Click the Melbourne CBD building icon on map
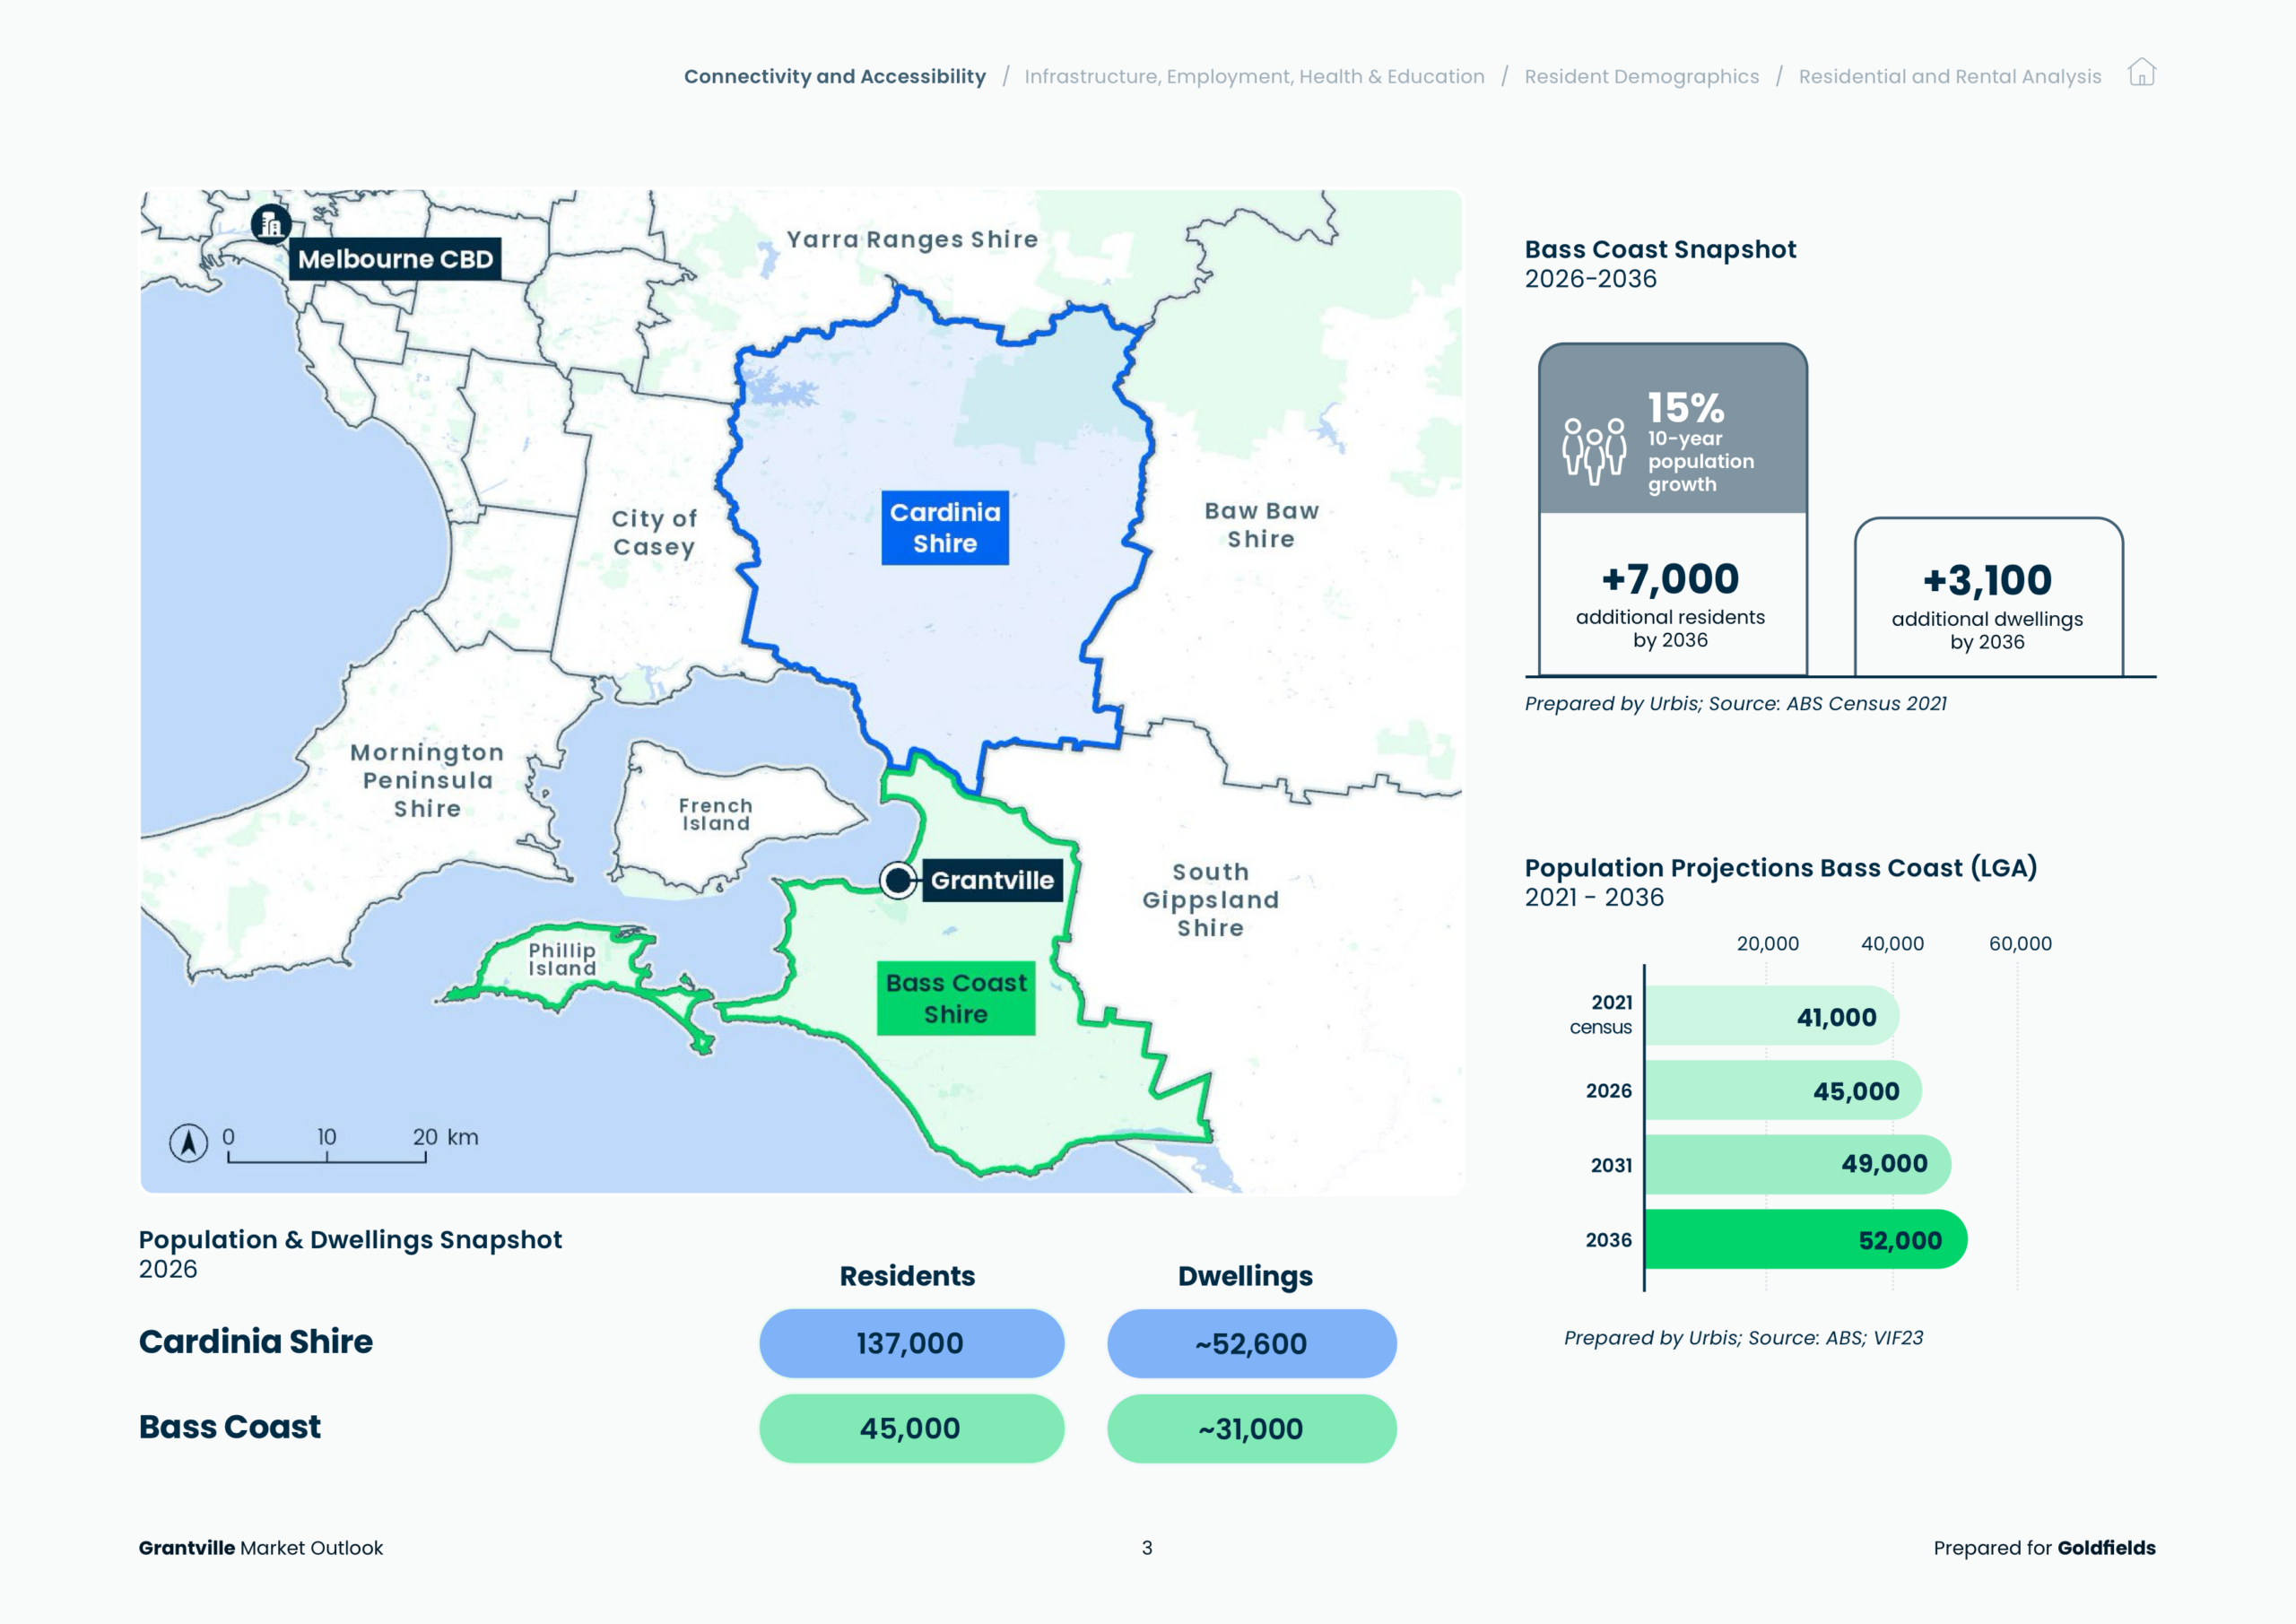The height and width of the screenshot is (1624, 2296). coord(270,224)
